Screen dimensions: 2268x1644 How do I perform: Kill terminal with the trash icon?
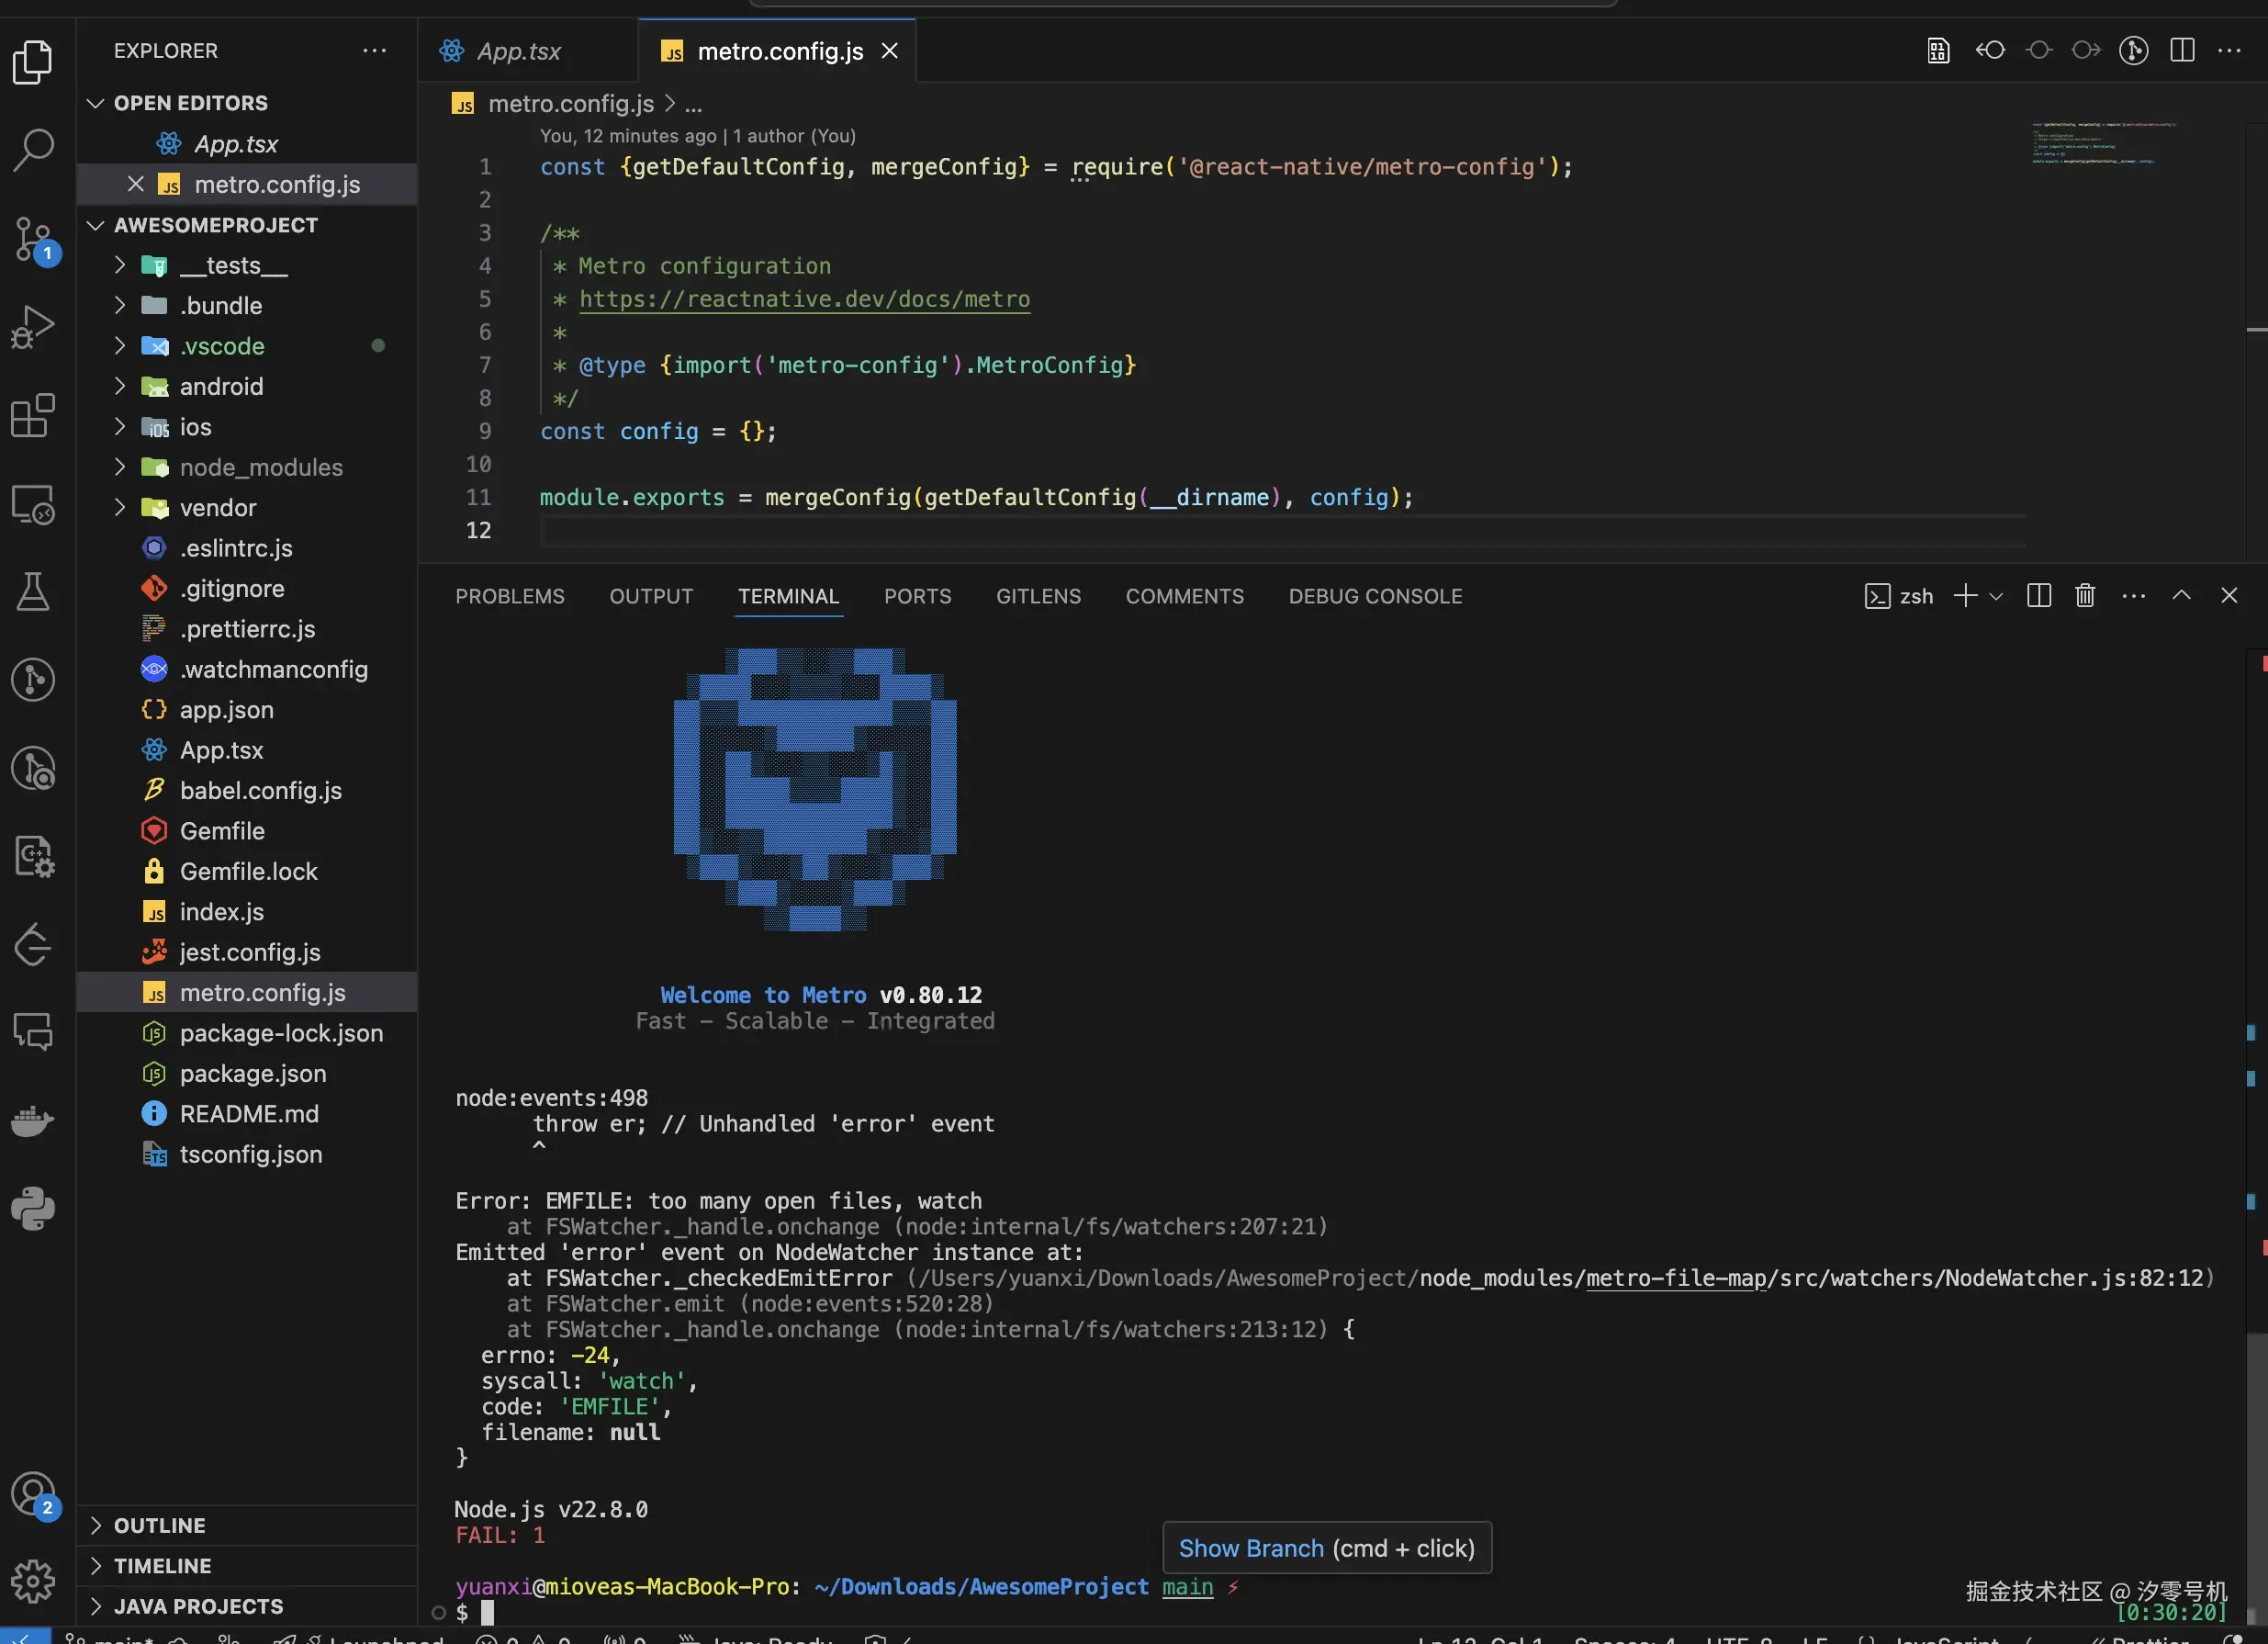(x=2085, y=596)
